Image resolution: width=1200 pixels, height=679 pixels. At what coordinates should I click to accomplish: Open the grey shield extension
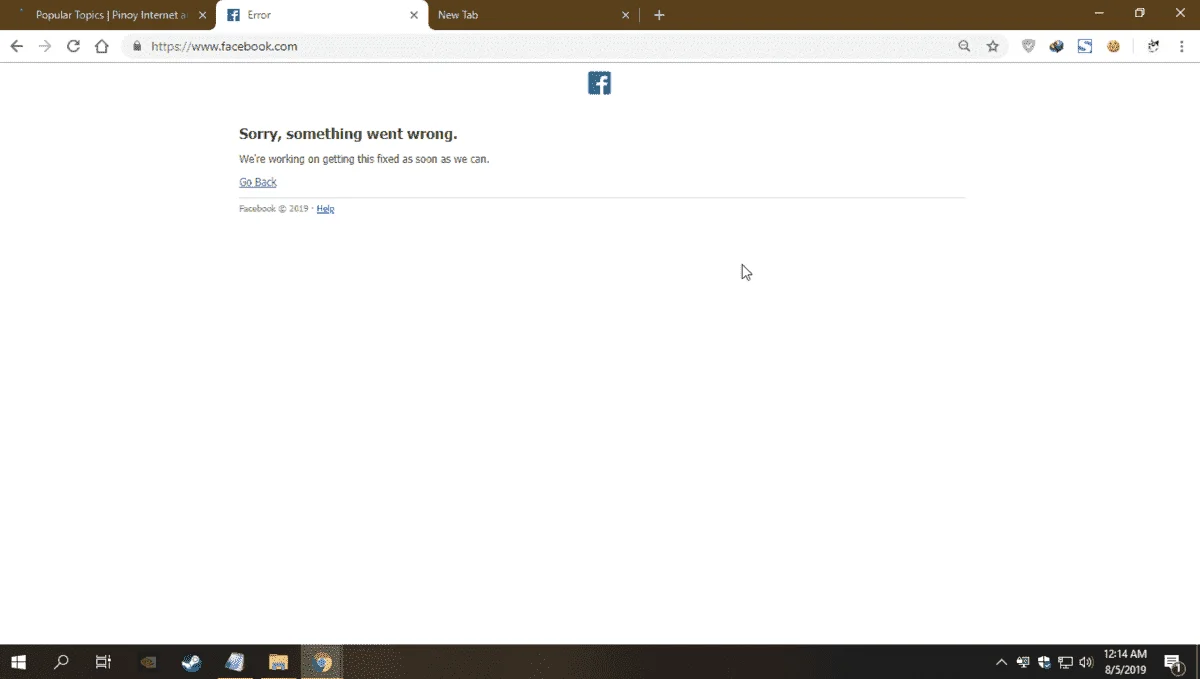coord(1028,46)
